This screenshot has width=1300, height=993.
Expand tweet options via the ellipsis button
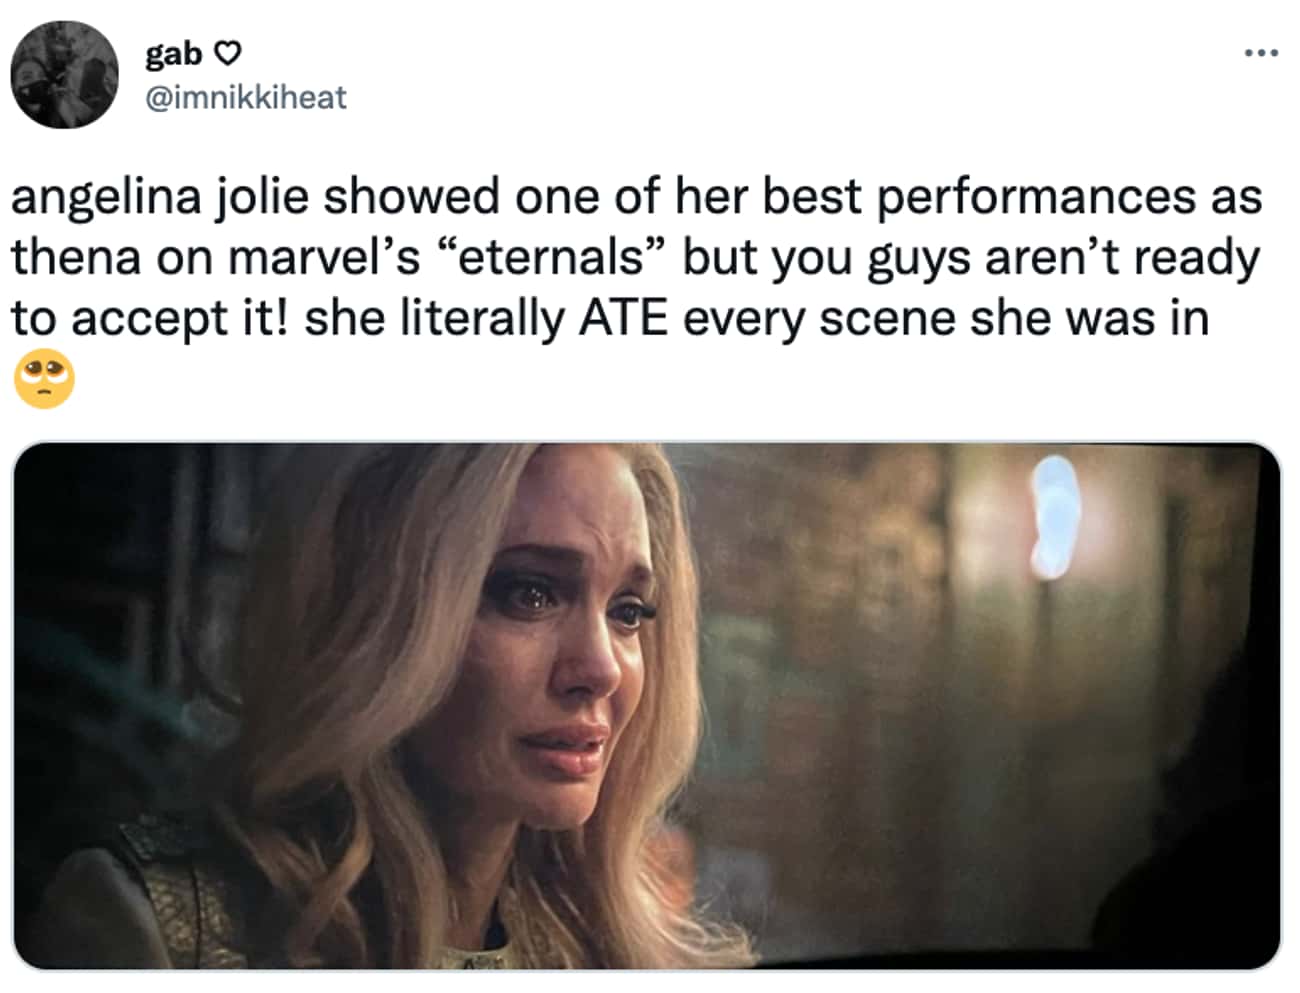(1261, 53)
